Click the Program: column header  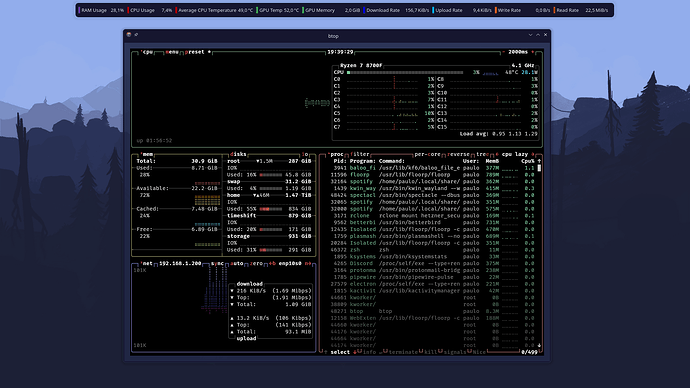click(x=363, y=161)
